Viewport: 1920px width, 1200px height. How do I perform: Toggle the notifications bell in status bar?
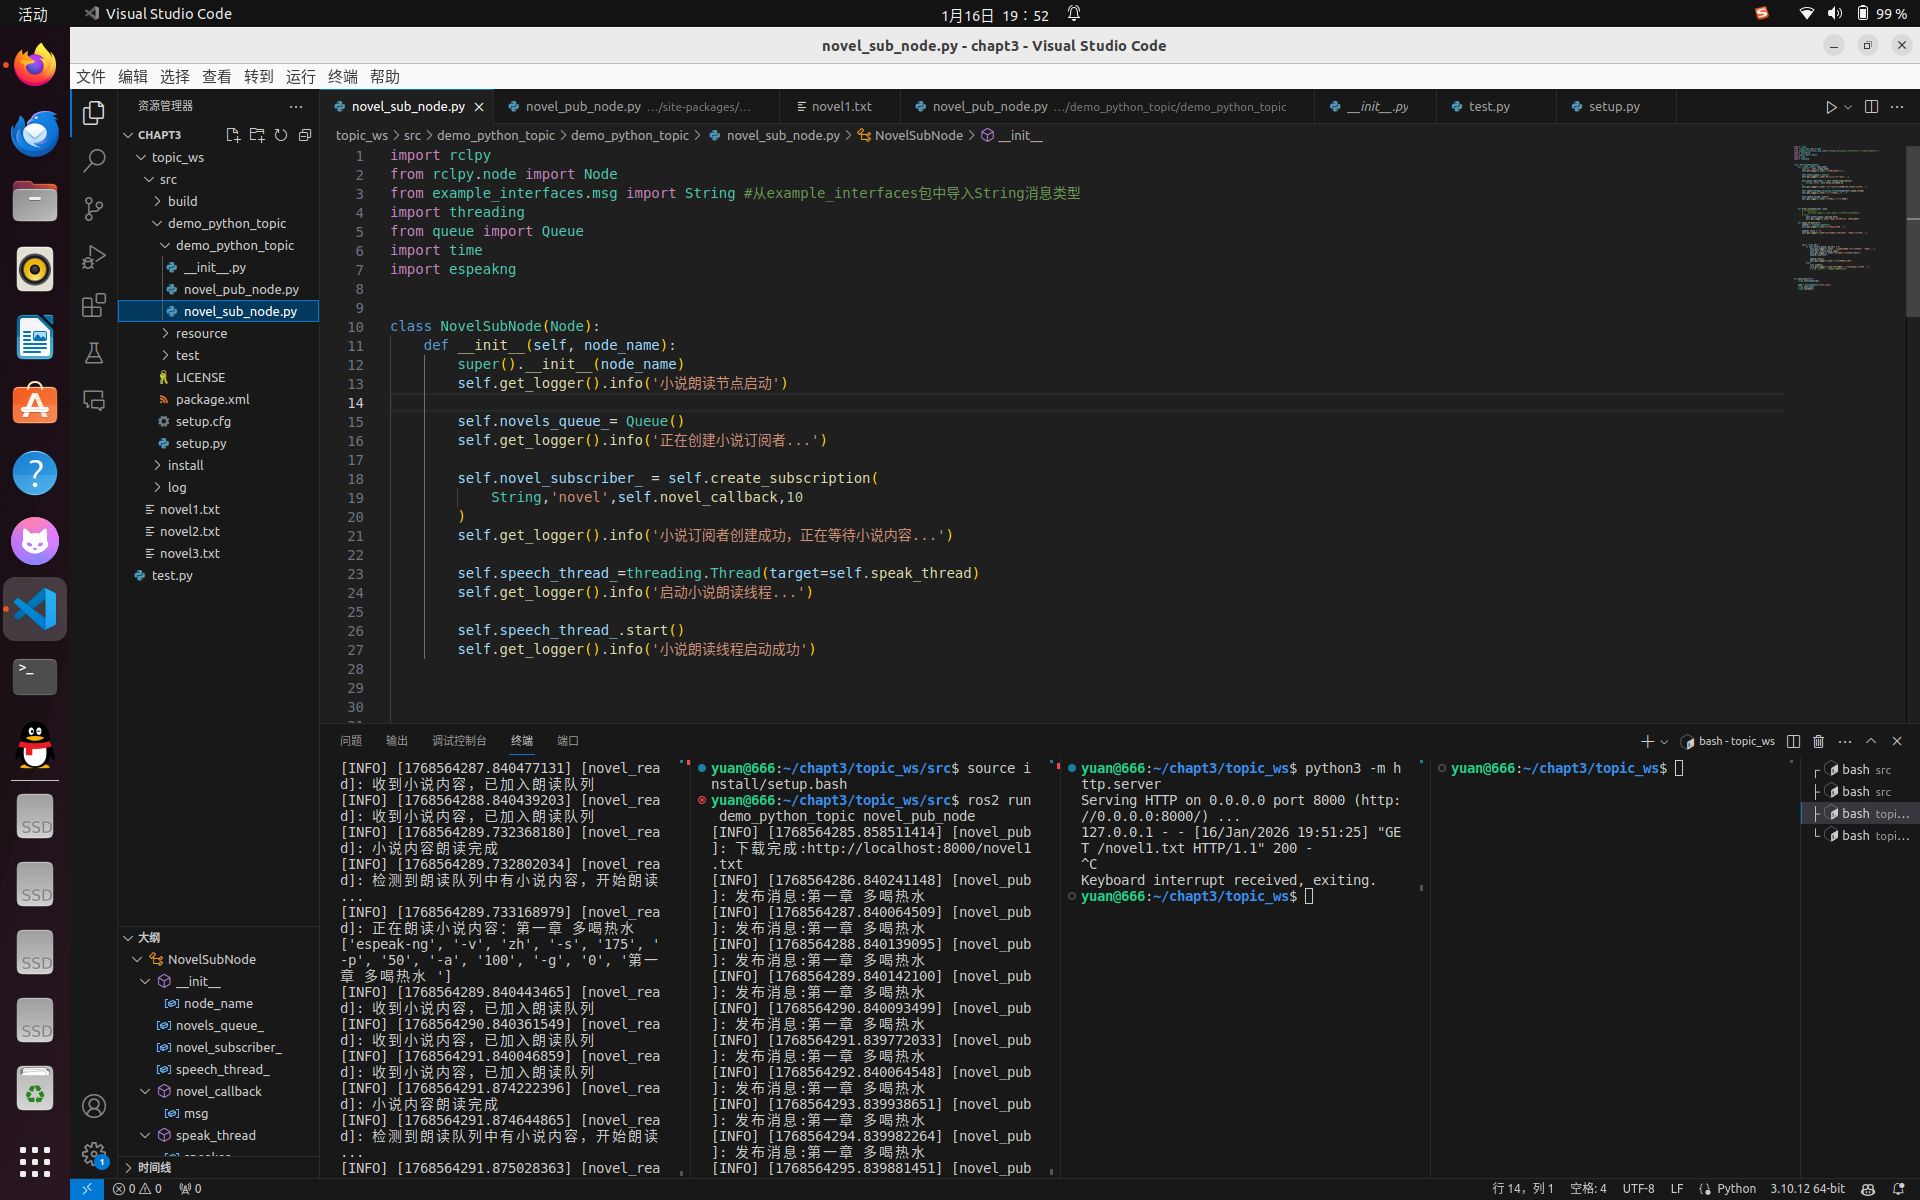pos(1898,1189)
